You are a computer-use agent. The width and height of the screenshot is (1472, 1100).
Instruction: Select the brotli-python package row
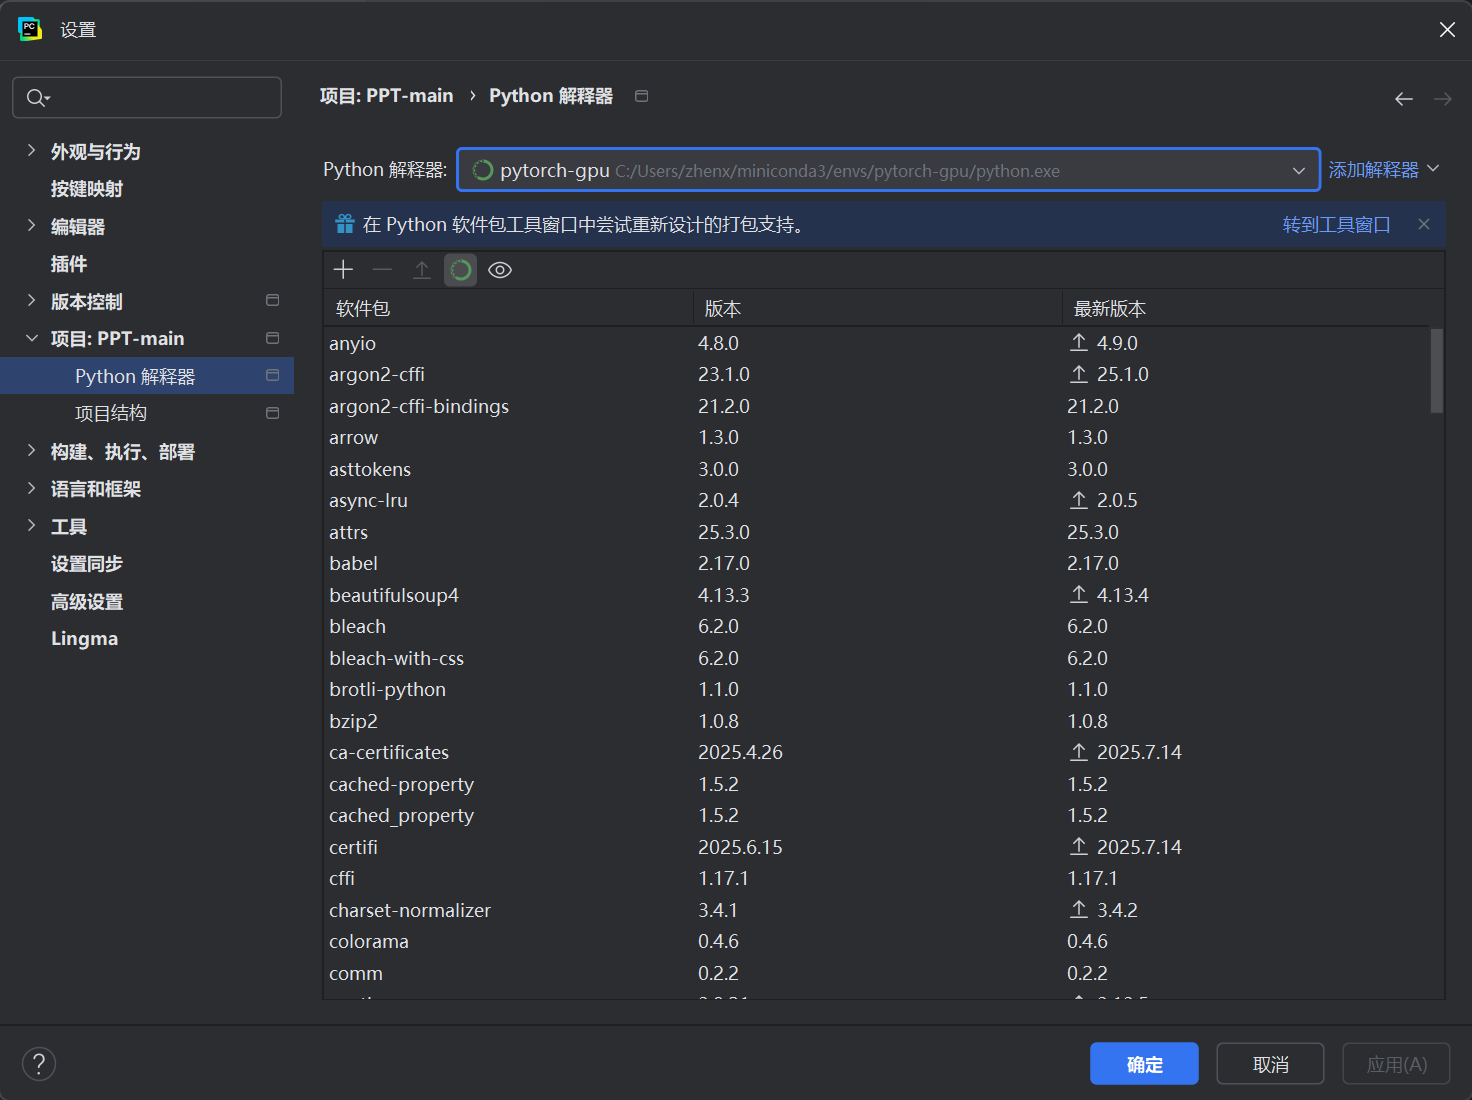877,689
